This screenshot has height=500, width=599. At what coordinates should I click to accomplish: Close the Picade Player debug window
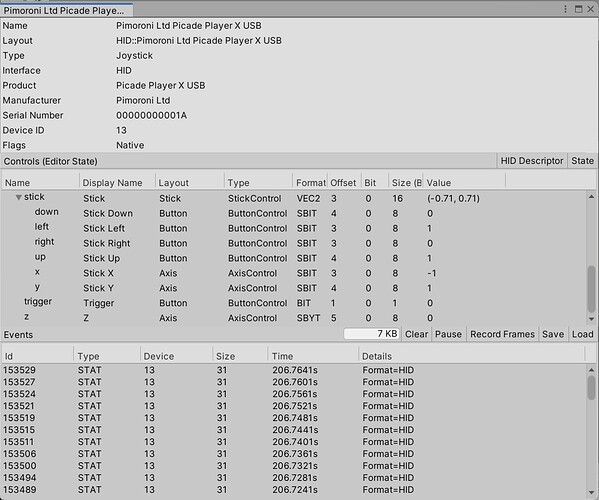coord(591,9)
